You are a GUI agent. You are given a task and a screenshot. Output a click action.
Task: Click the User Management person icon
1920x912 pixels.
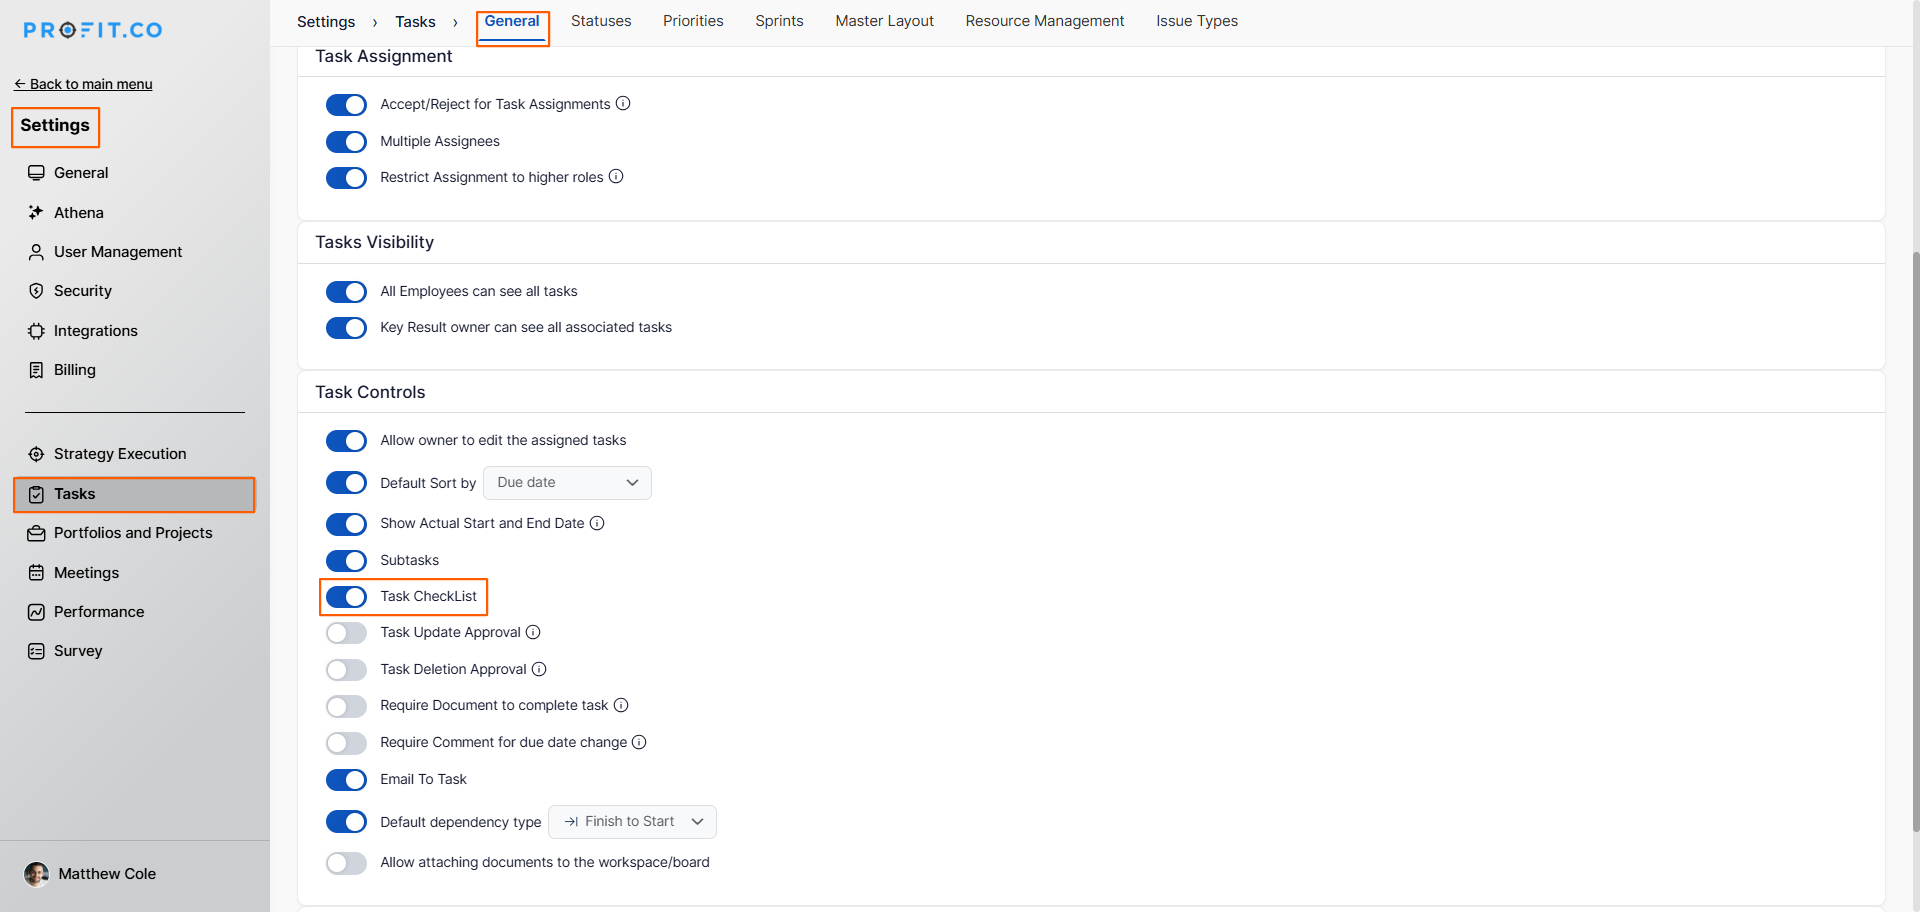click(36, 252)
